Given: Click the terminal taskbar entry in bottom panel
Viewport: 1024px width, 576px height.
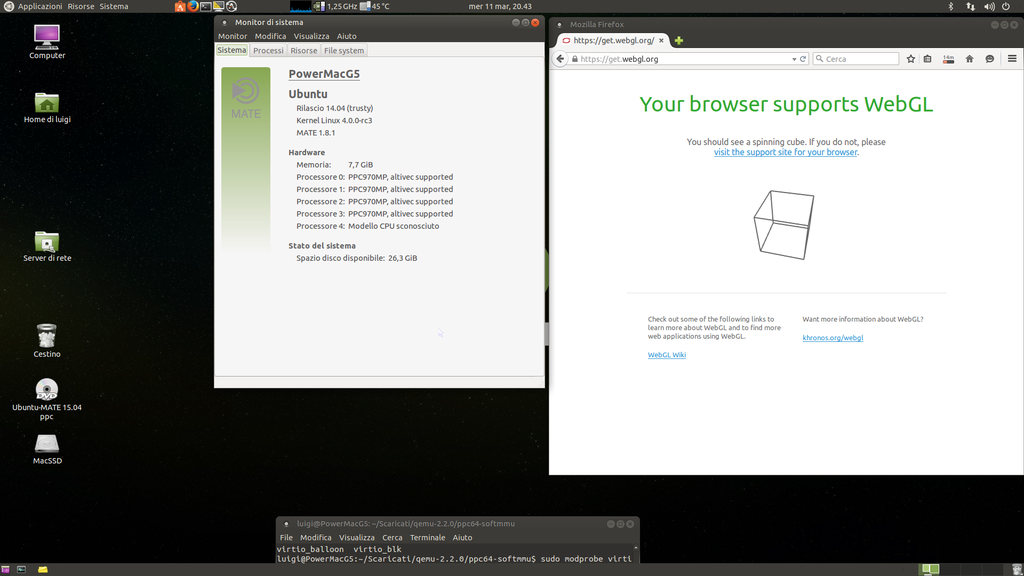Looking at the screenshot, I should [x=22, y=569].
